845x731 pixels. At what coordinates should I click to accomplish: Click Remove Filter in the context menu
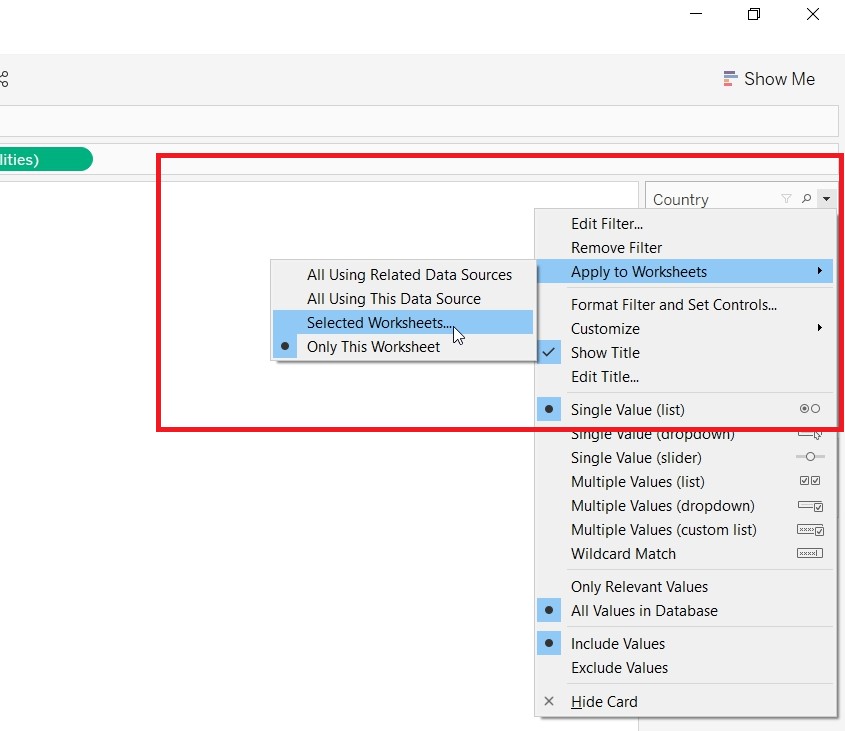(x=616, y=248)
